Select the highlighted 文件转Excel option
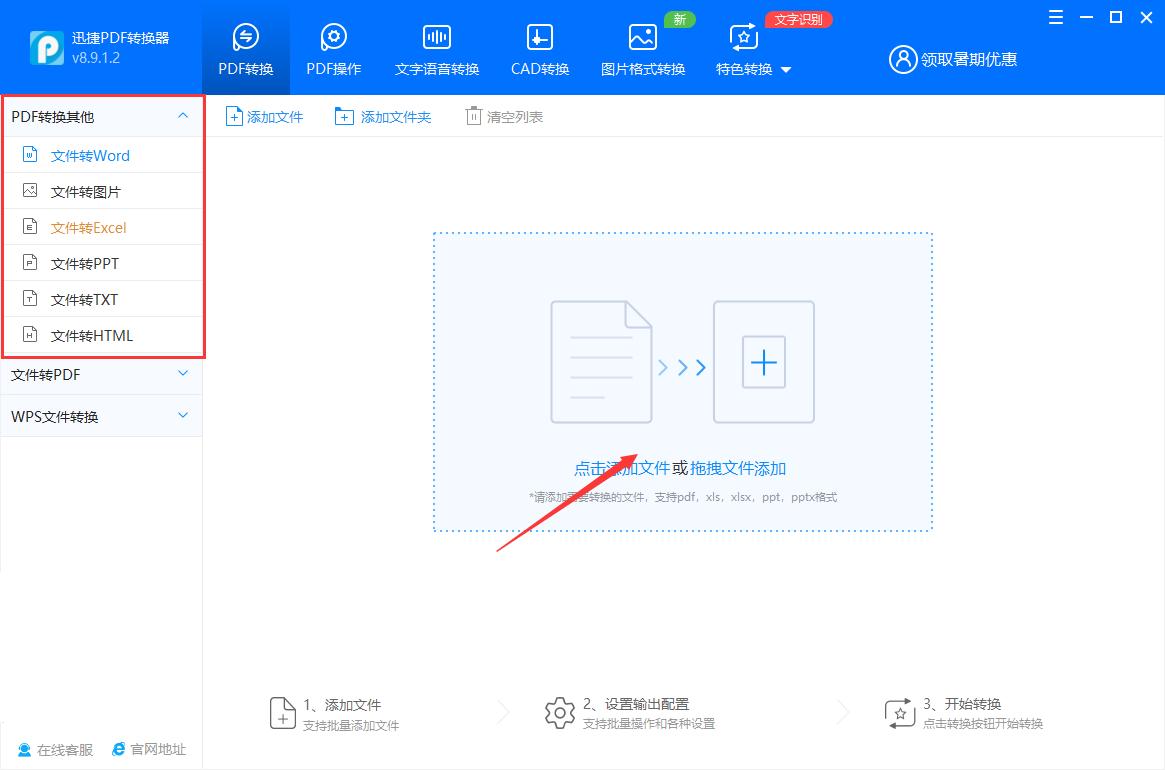This screenshot has height=770, width=1165. coord(88,227)
